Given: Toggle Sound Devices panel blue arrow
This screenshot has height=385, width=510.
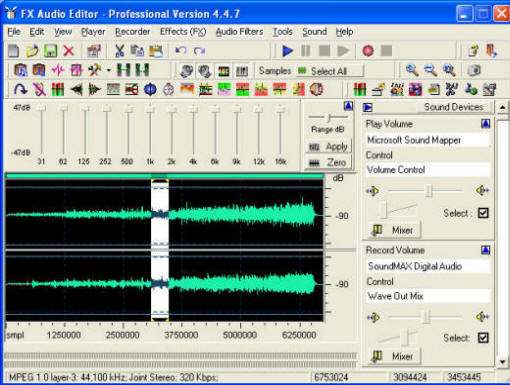Looking at the screenshot, I should (368, 107).
